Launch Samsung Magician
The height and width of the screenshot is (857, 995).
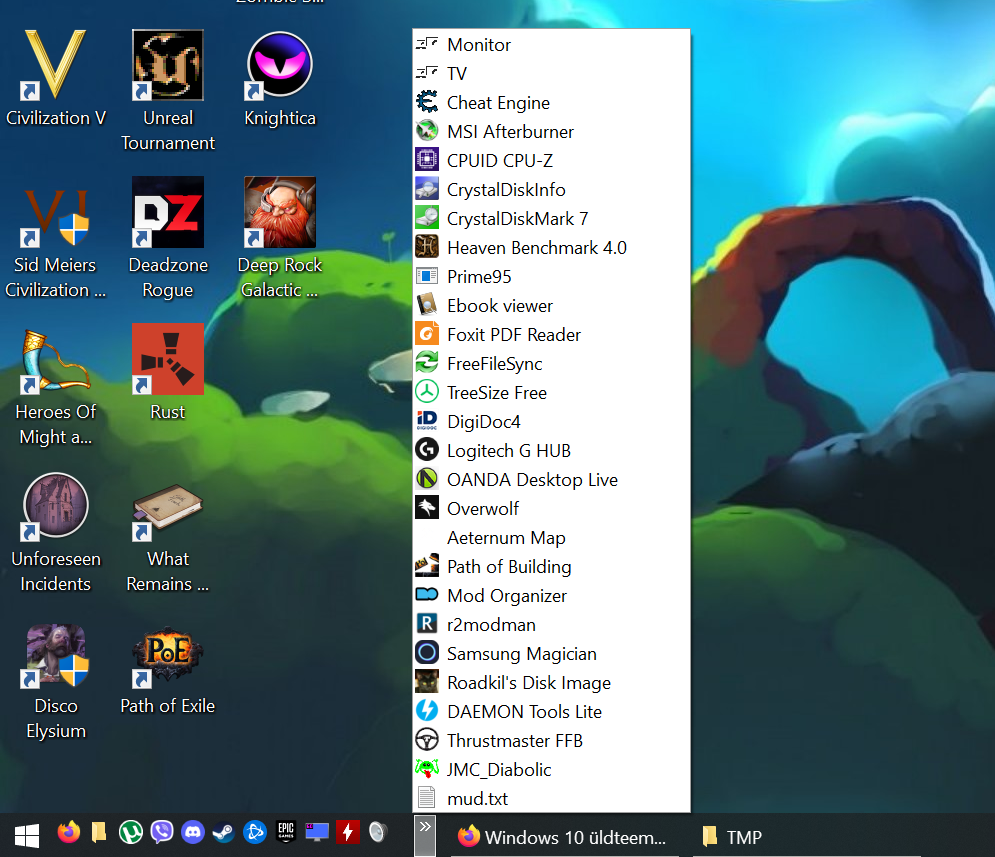551,653
